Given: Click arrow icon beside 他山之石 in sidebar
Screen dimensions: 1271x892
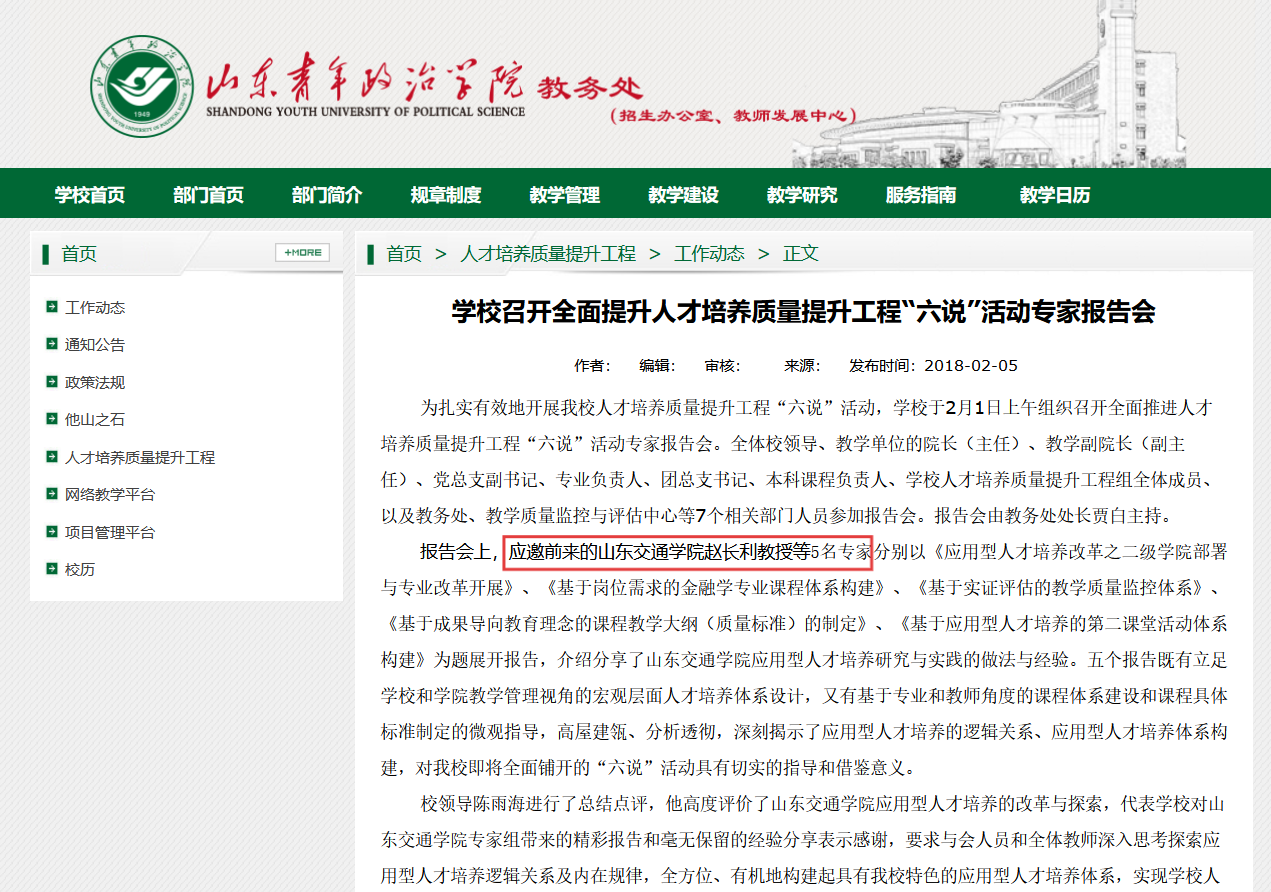Looking at the screenshot, I should (x=52, y=419).
